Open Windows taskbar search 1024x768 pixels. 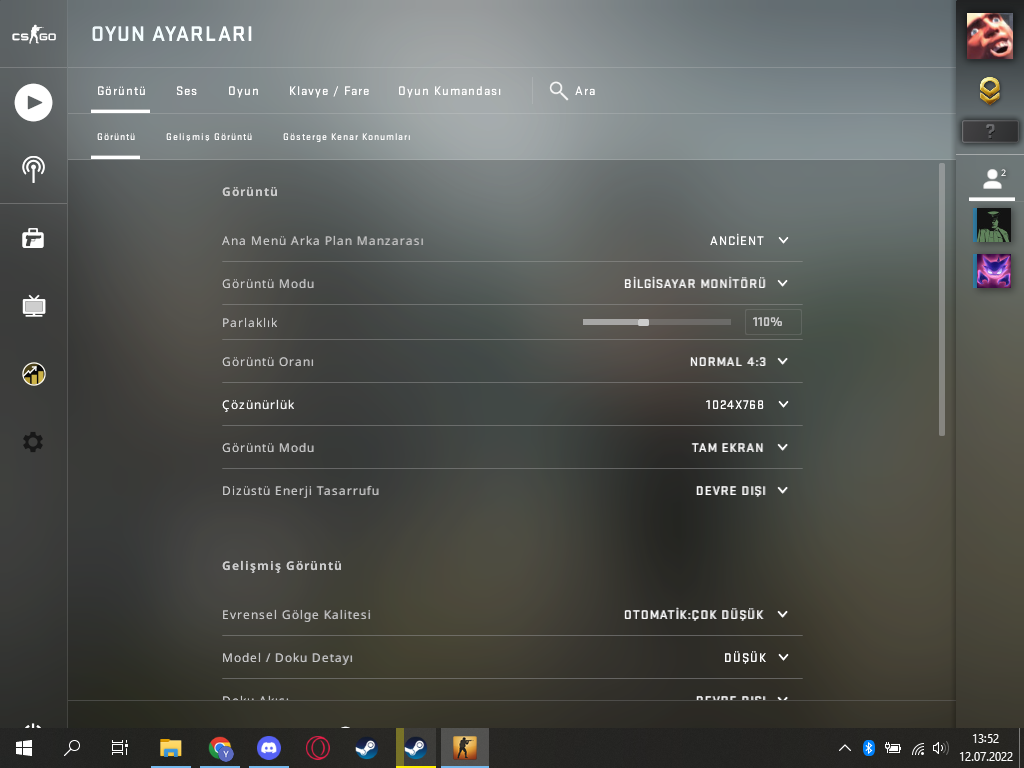[x=72, y=748]
